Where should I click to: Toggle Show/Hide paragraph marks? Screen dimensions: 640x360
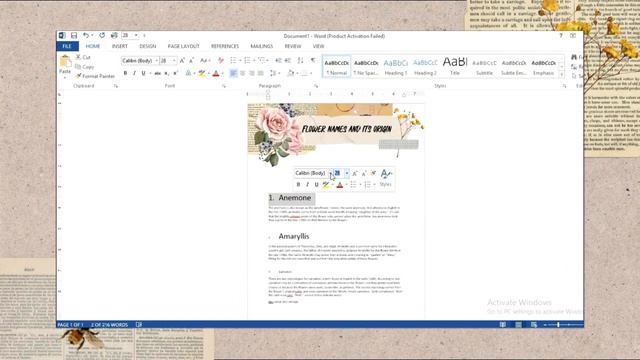[x=313, y=60]
